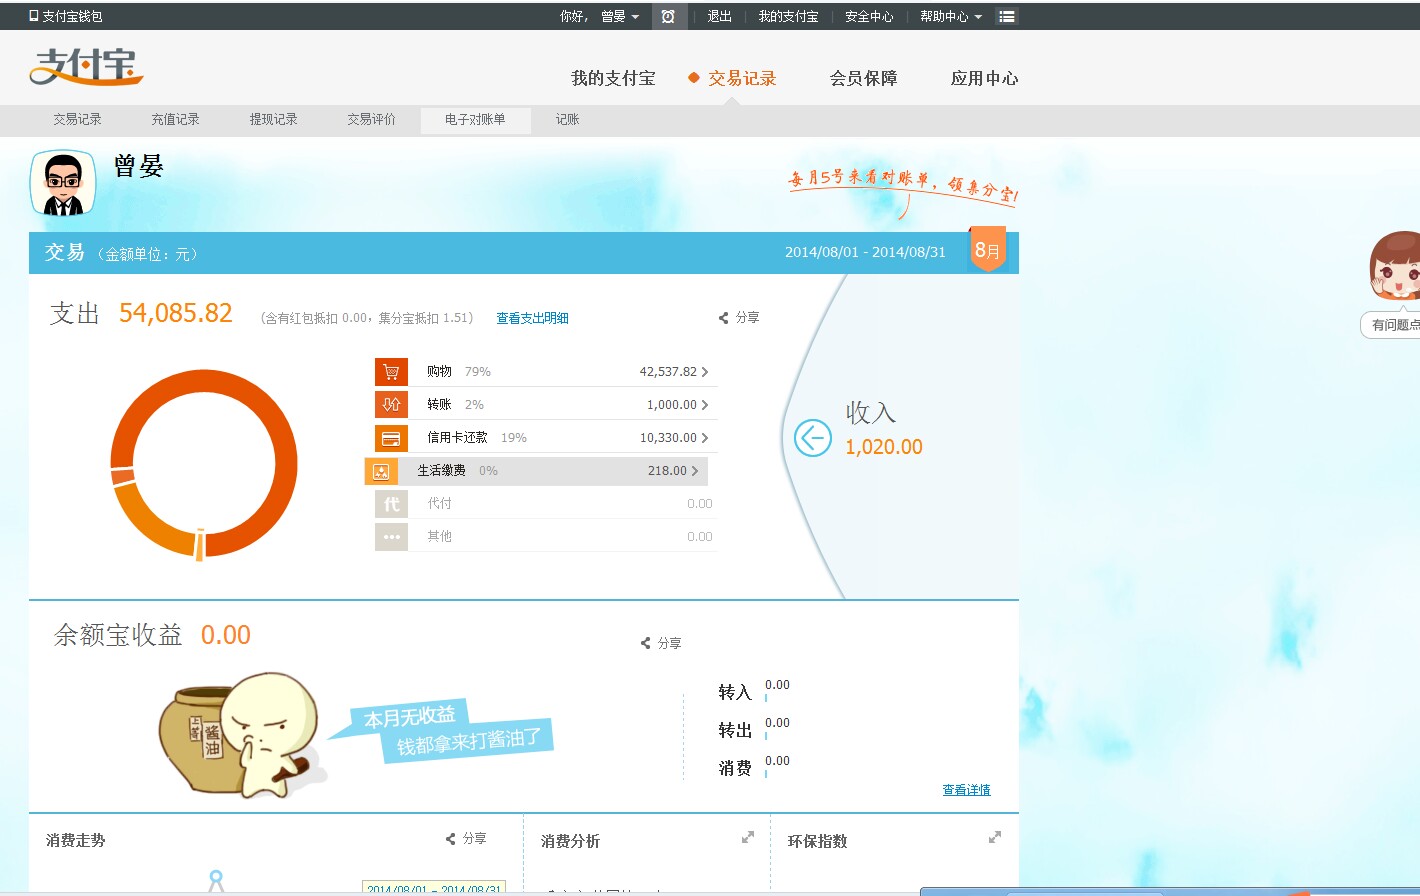1420x896 pixels.
Task: Click the 消费走势 heading
Action: pyautogui.click(x=76, y=841)
